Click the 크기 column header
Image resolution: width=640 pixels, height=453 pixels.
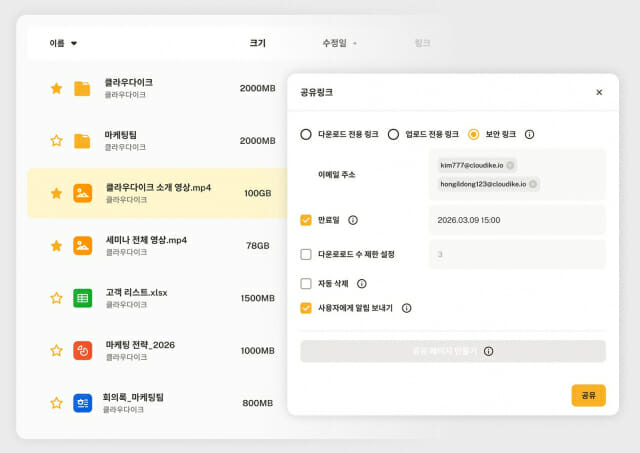pos(258,43)
